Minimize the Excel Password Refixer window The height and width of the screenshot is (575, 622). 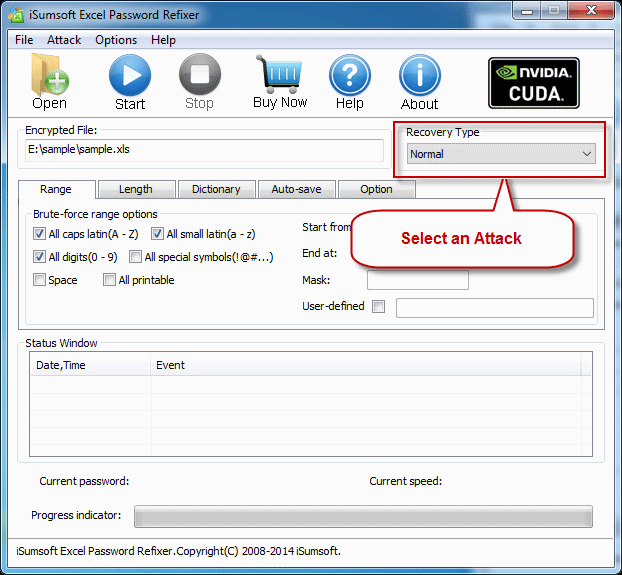(526, 11)
